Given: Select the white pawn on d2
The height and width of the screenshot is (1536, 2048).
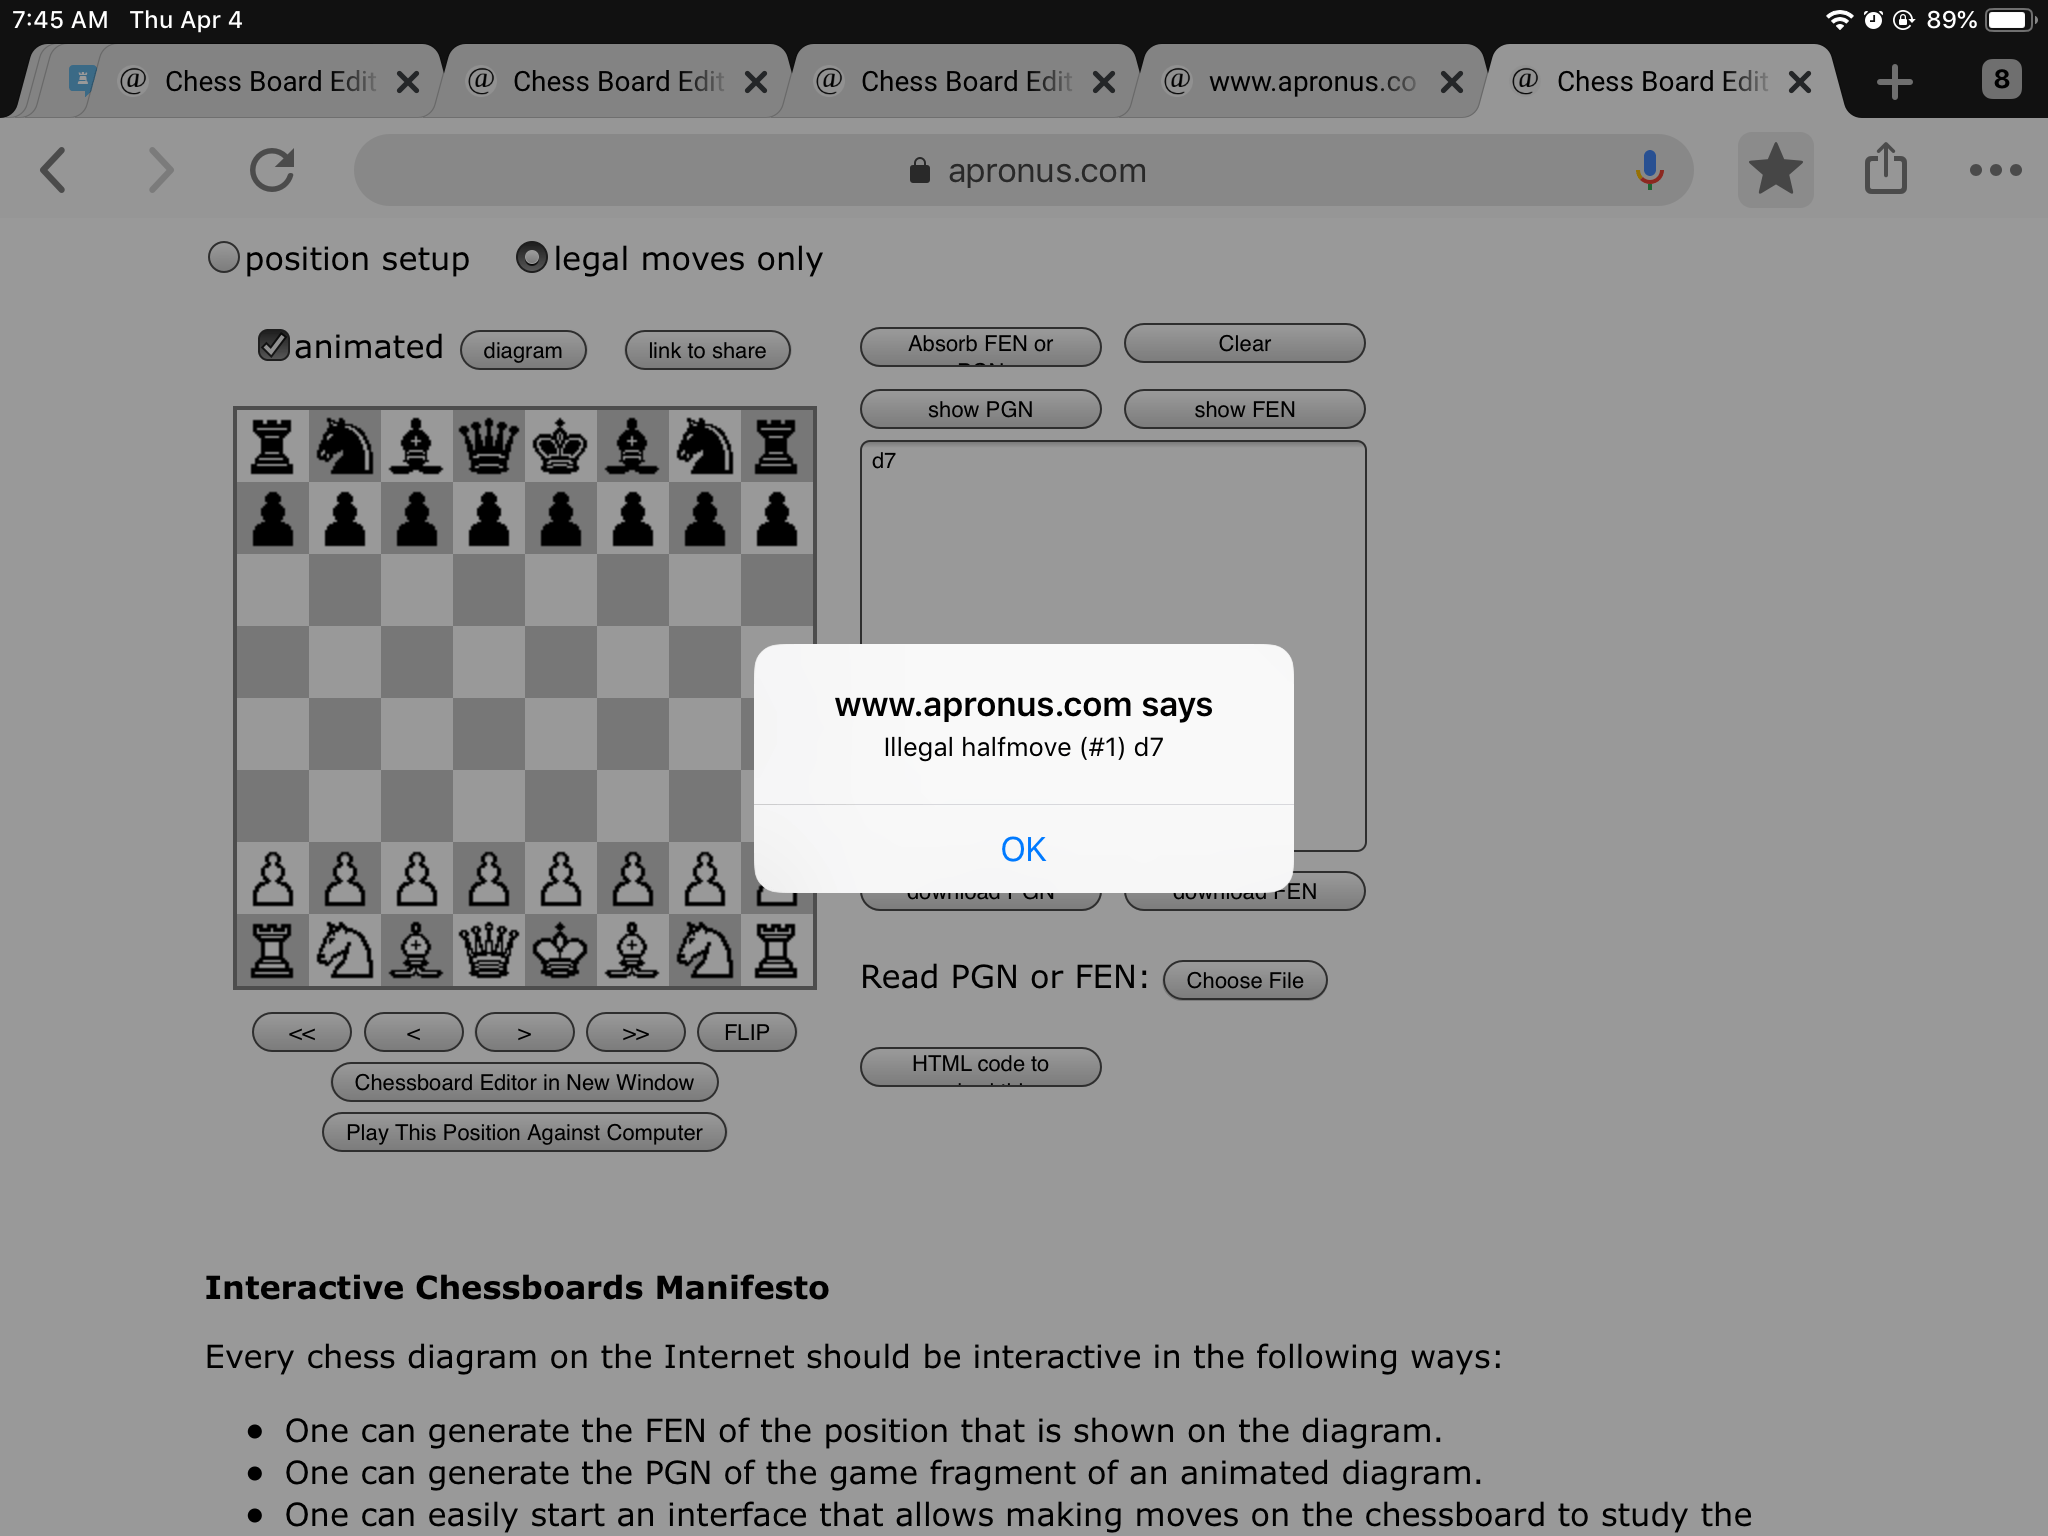Looking at the screenshot, I should coord(489,878).
